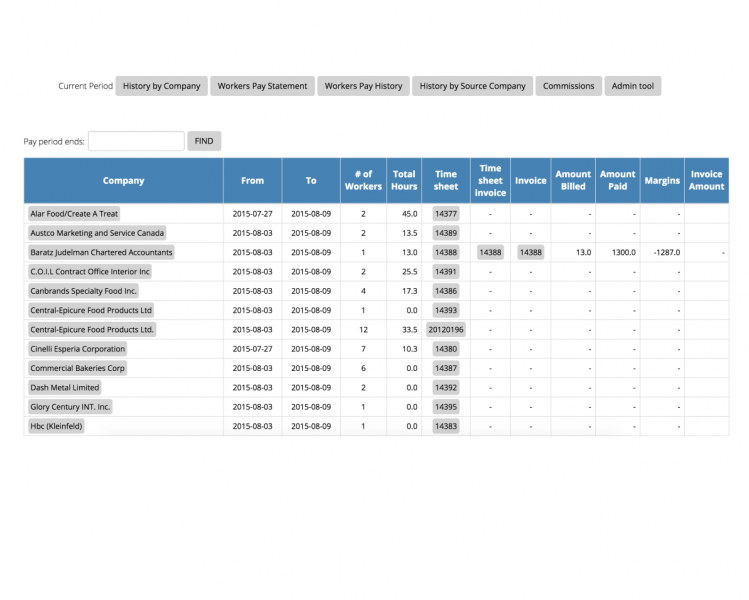Screen dimensions: 749x600
Task: Click the 1300.0 amount paid value
Action: 624,252
